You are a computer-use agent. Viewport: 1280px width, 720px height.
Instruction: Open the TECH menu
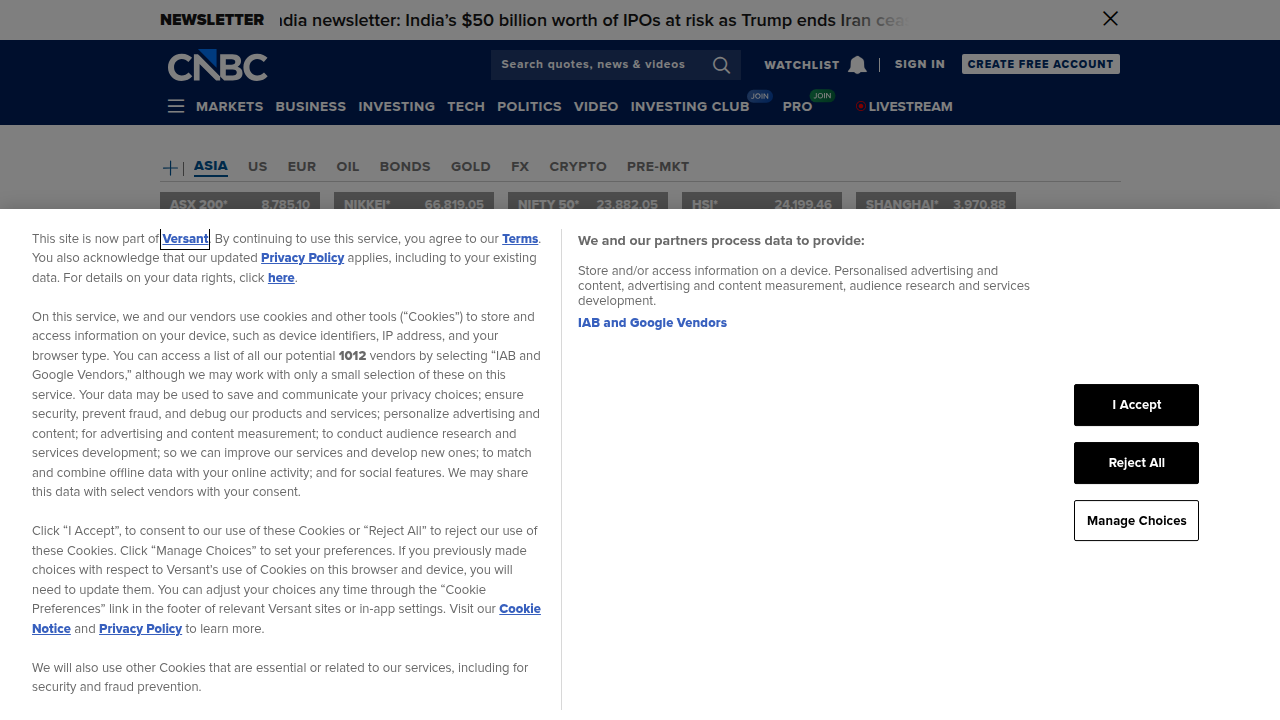(466, 107)
